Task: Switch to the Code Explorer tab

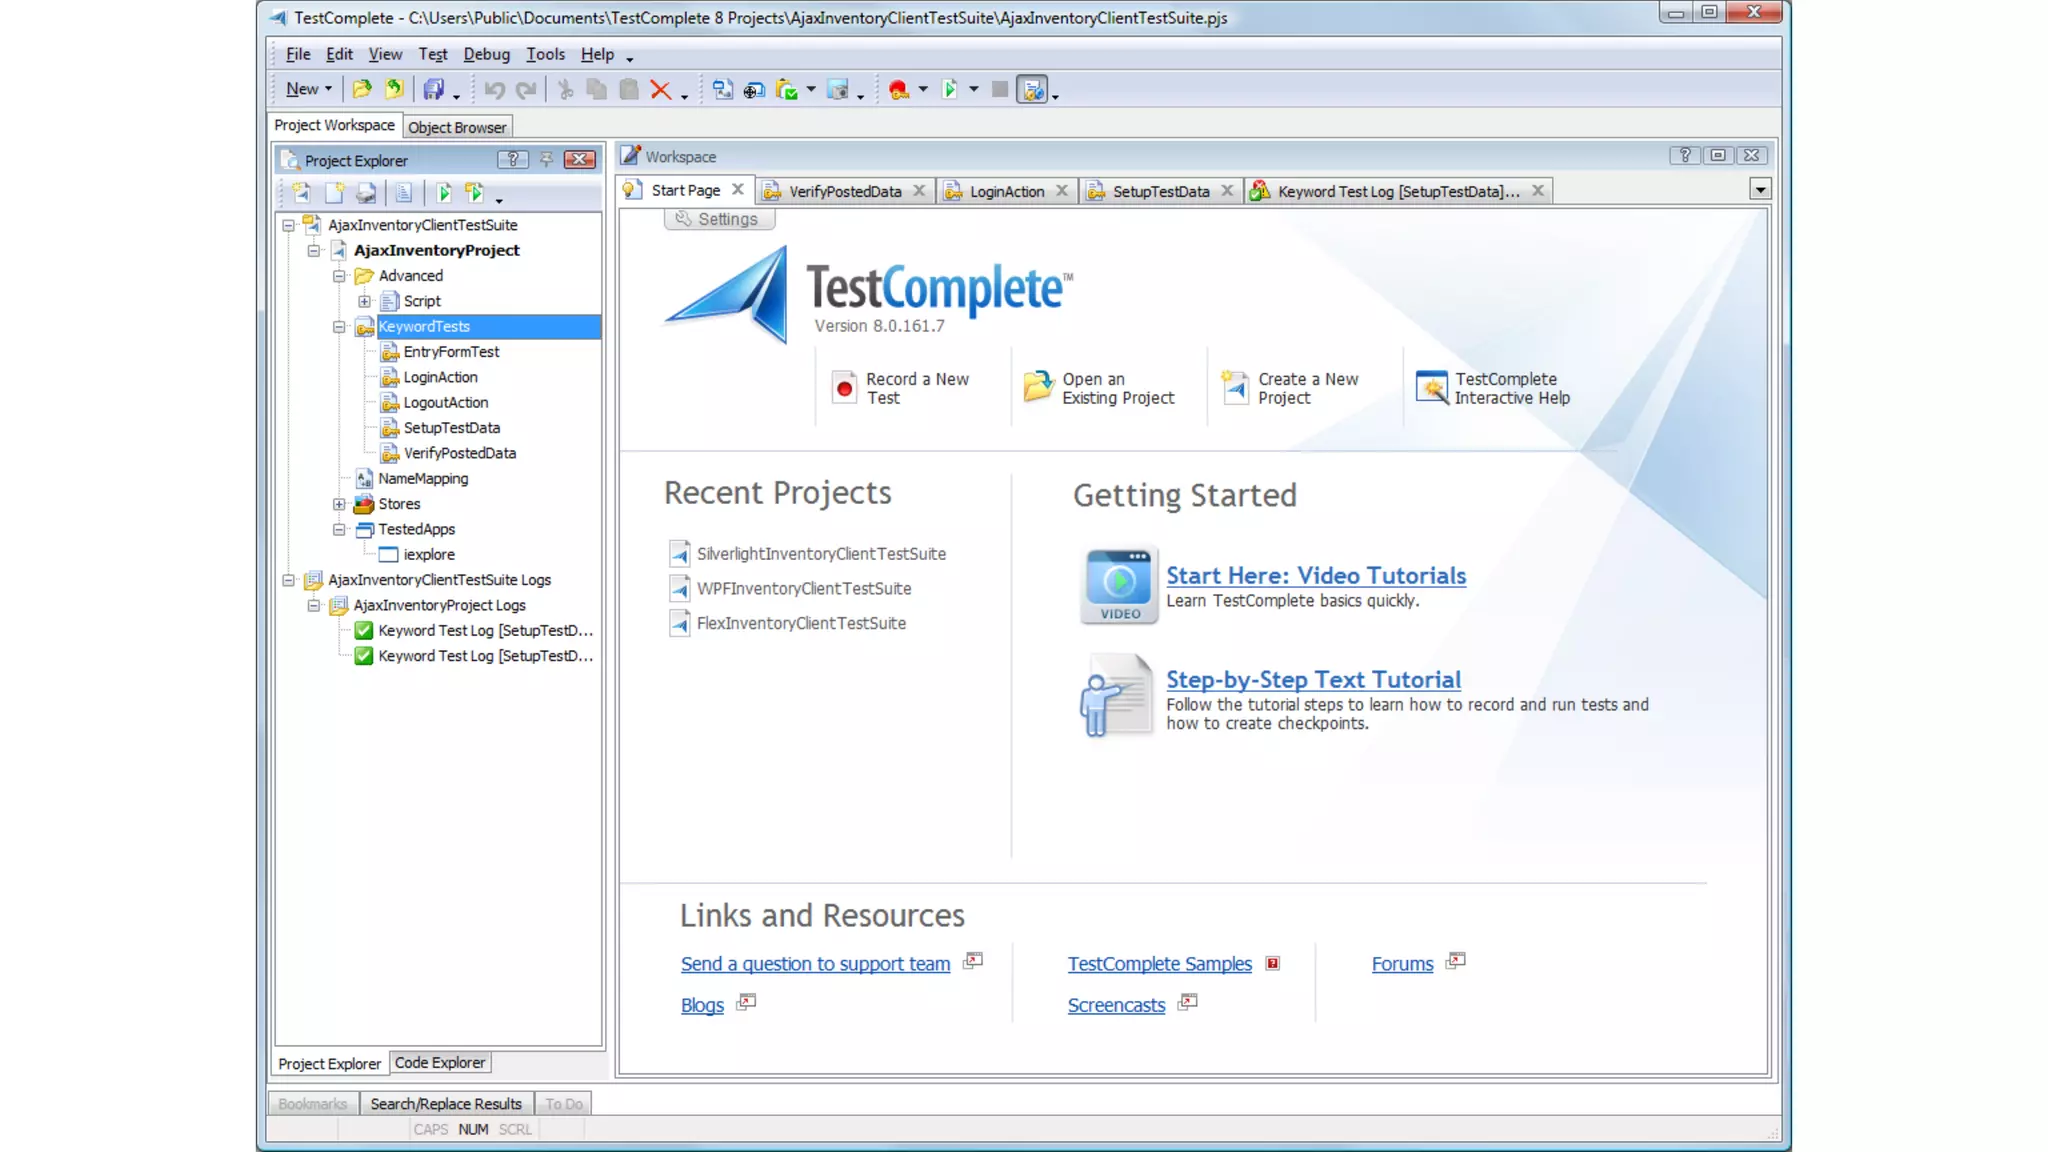Action: [x=439, y=1063]
